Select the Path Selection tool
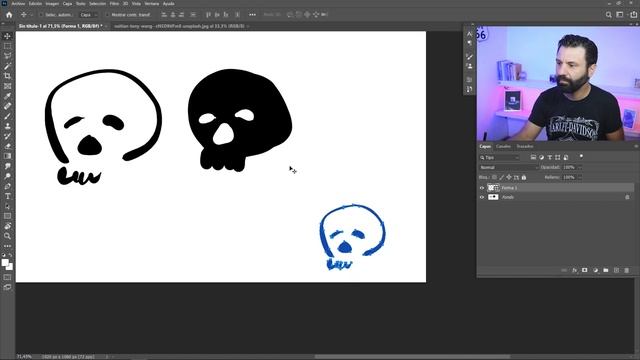 point(7,206)
